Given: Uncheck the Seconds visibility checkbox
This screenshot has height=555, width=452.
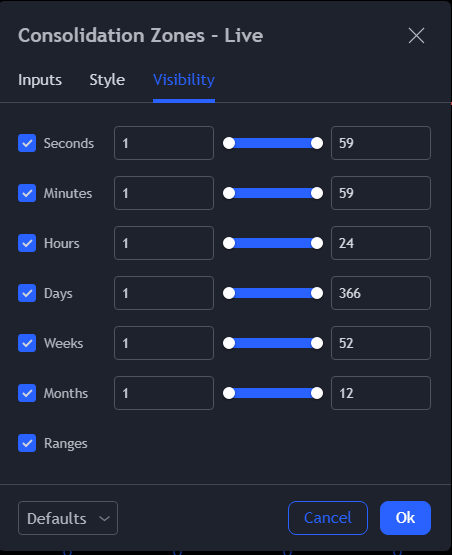Looking at the screenshot, I should point(27,143).
